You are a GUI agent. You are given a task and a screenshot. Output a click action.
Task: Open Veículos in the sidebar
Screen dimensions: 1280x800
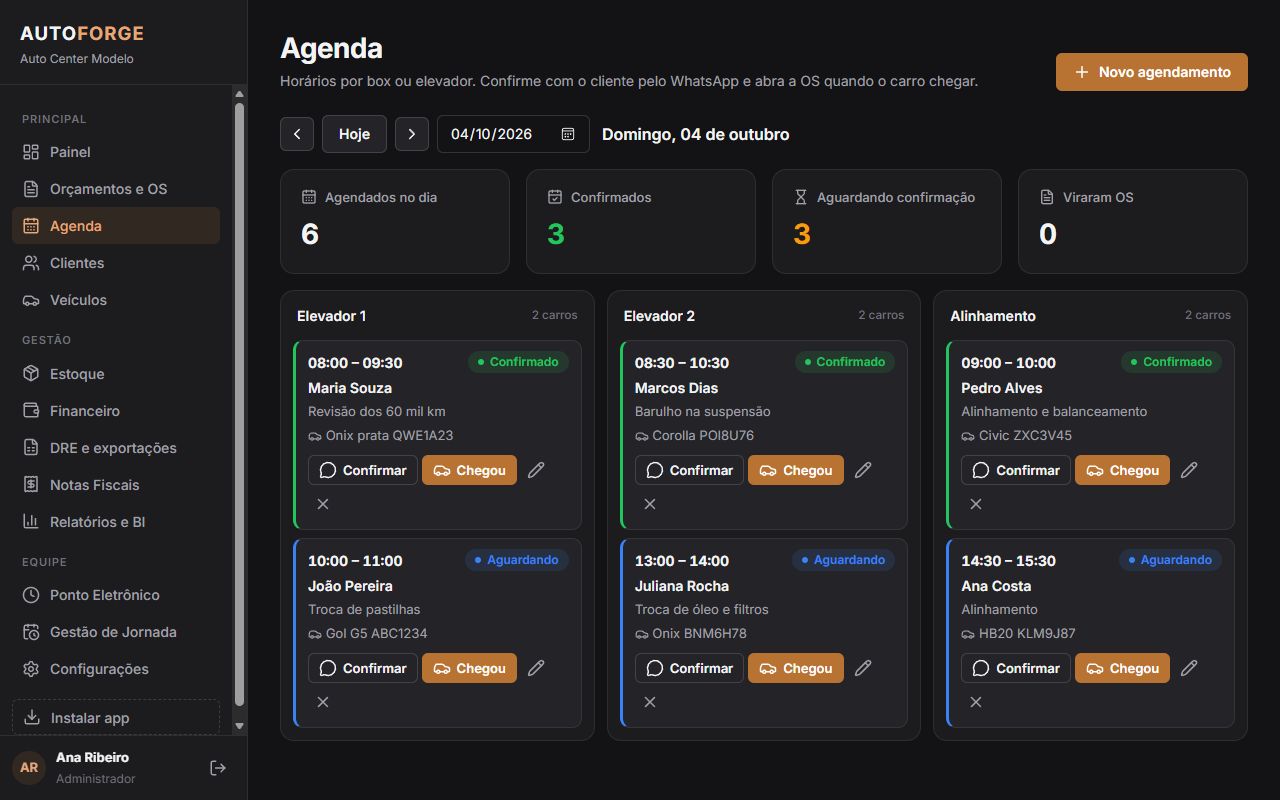[116, 300]
